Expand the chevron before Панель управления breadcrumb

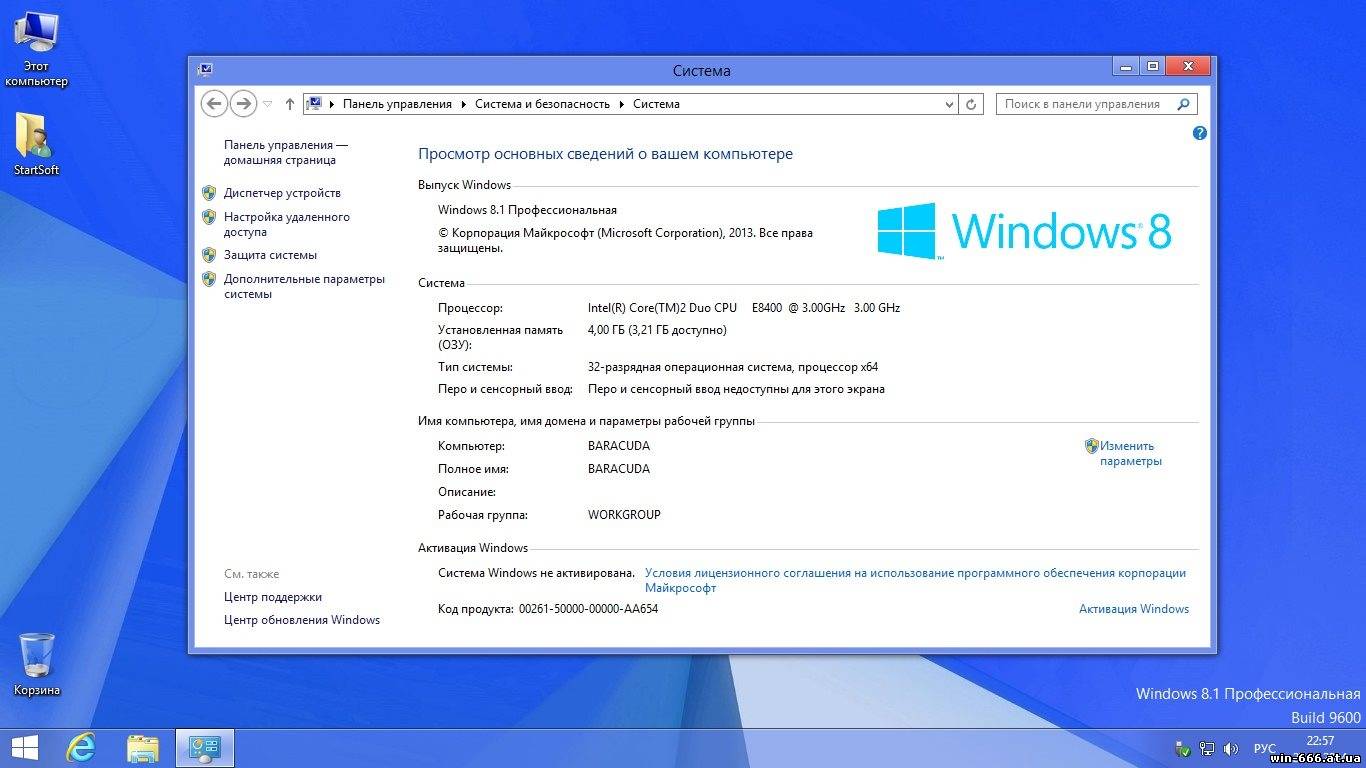coord(332,104)
